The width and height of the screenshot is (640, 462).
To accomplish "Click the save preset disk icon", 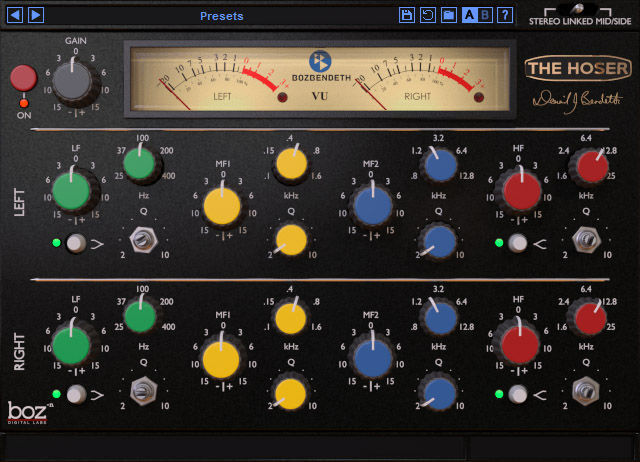I will point(406,15).
